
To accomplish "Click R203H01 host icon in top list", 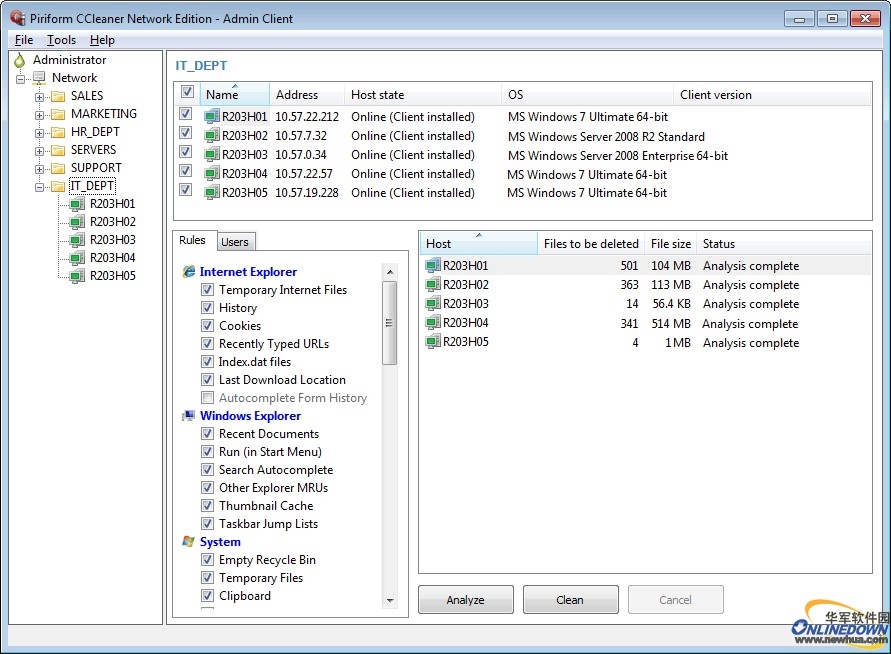I will point(211,117).
